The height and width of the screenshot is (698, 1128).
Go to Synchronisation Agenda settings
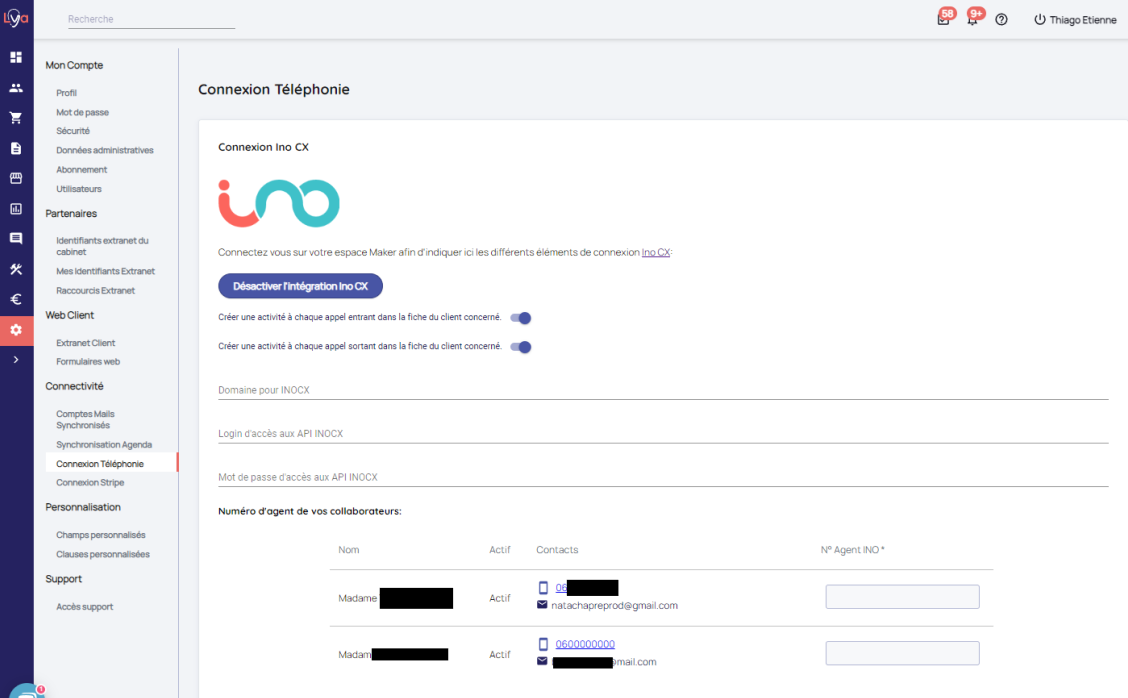click(104, 445)
